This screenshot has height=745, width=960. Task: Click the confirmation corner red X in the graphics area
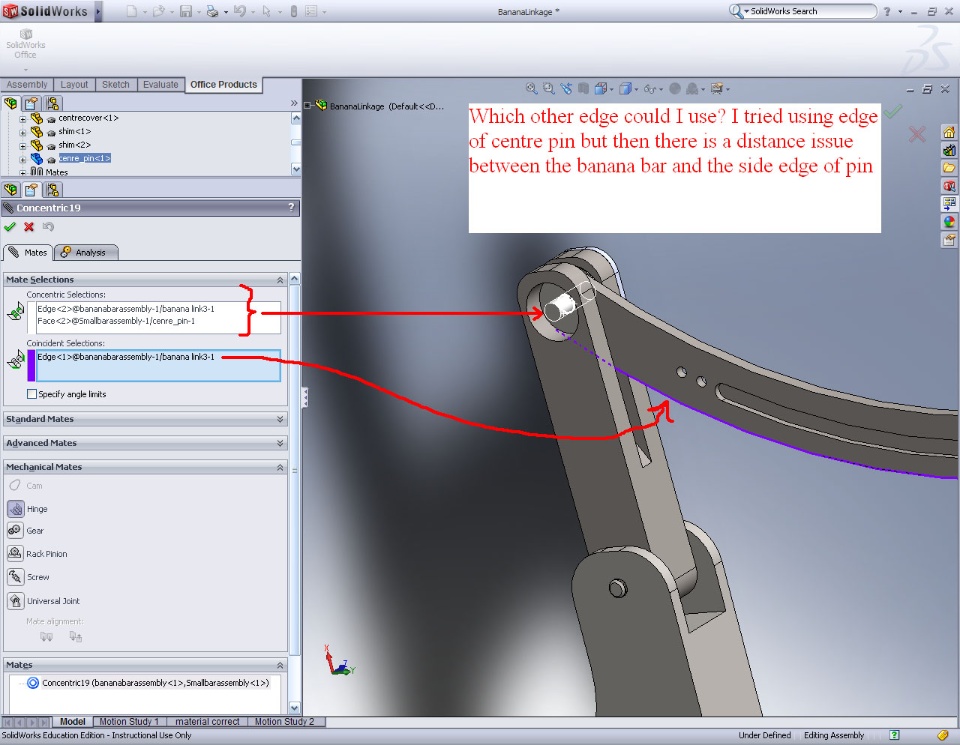coord(917,134)
